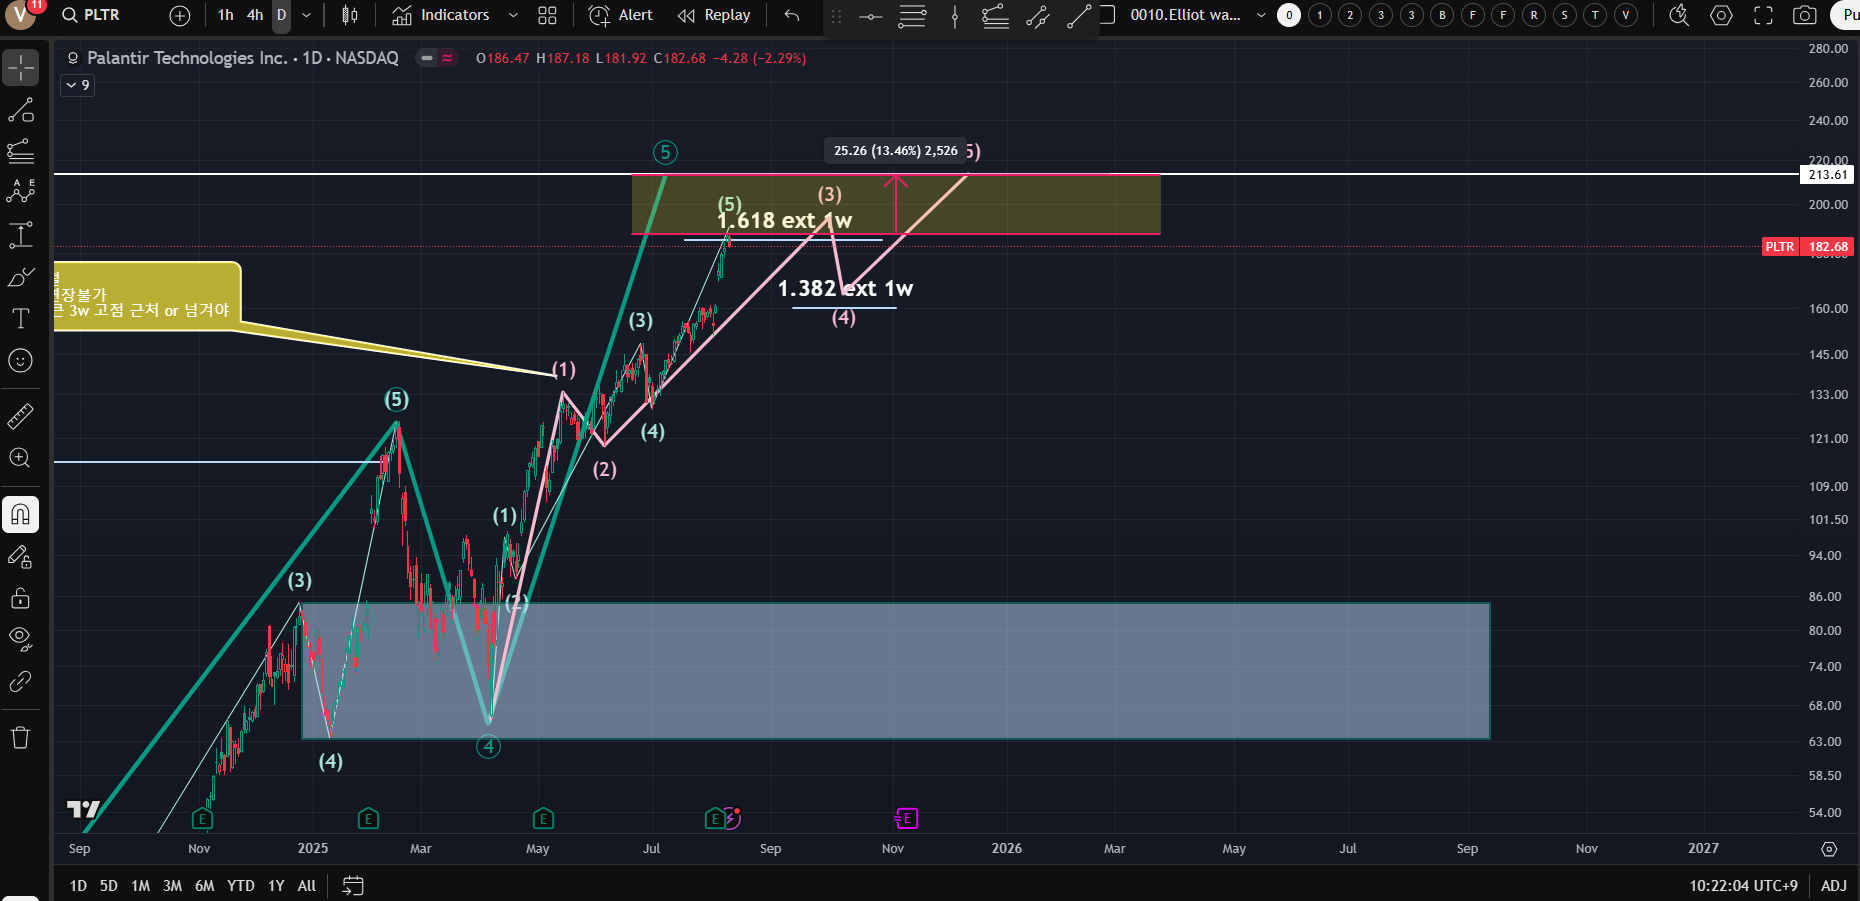The image size is (1860, 901).
Task: Click the Replay button
Action: (714, 15)
